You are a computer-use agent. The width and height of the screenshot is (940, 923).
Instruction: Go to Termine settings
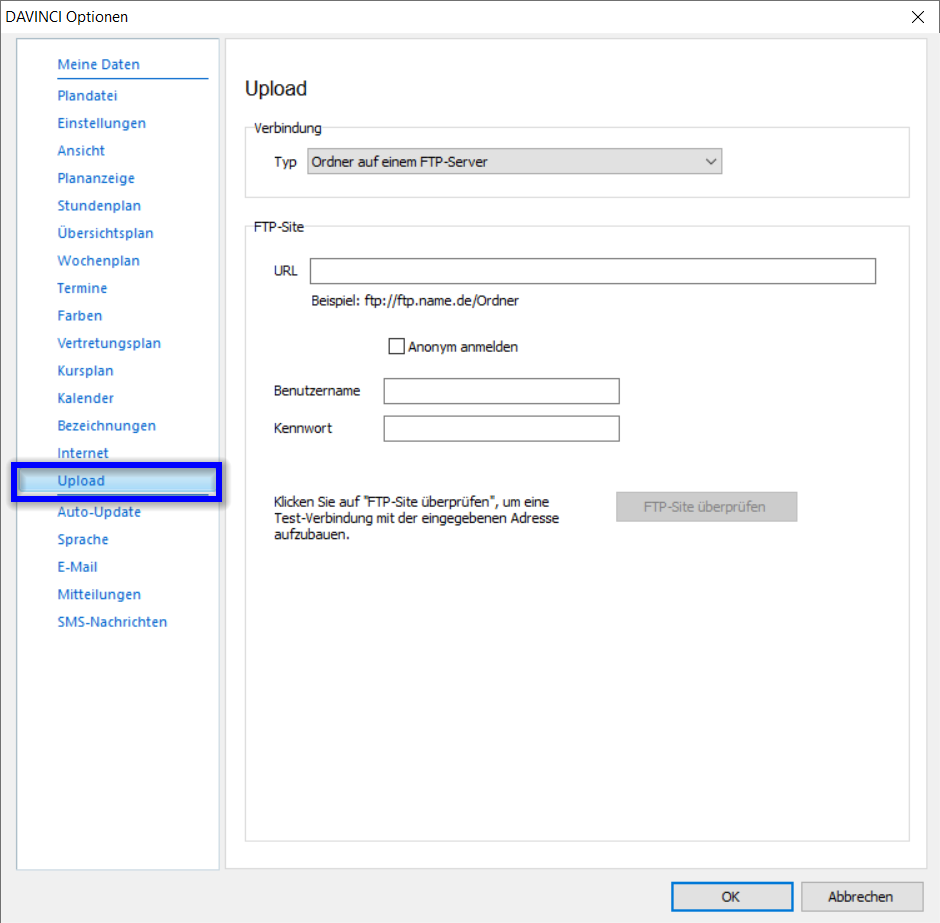point(82,288)
